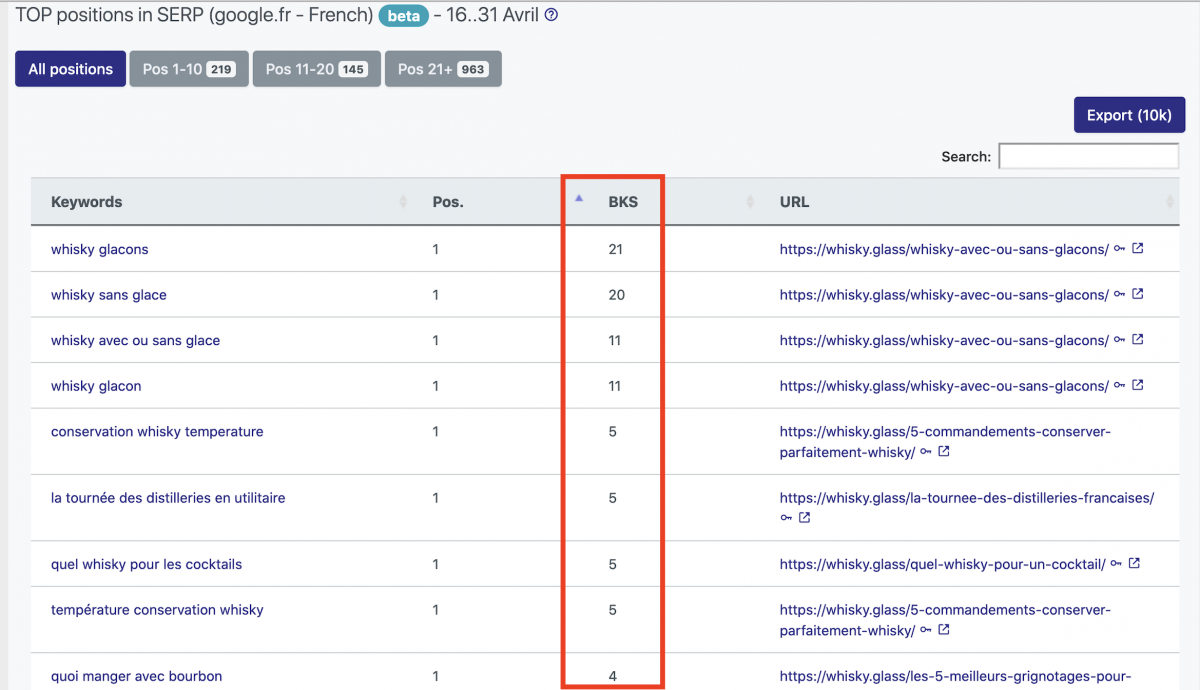Open the external link icon beside whisky glacons URL
The height and width of the screenshot is (690, 1200).
(x=1137, y=249)
